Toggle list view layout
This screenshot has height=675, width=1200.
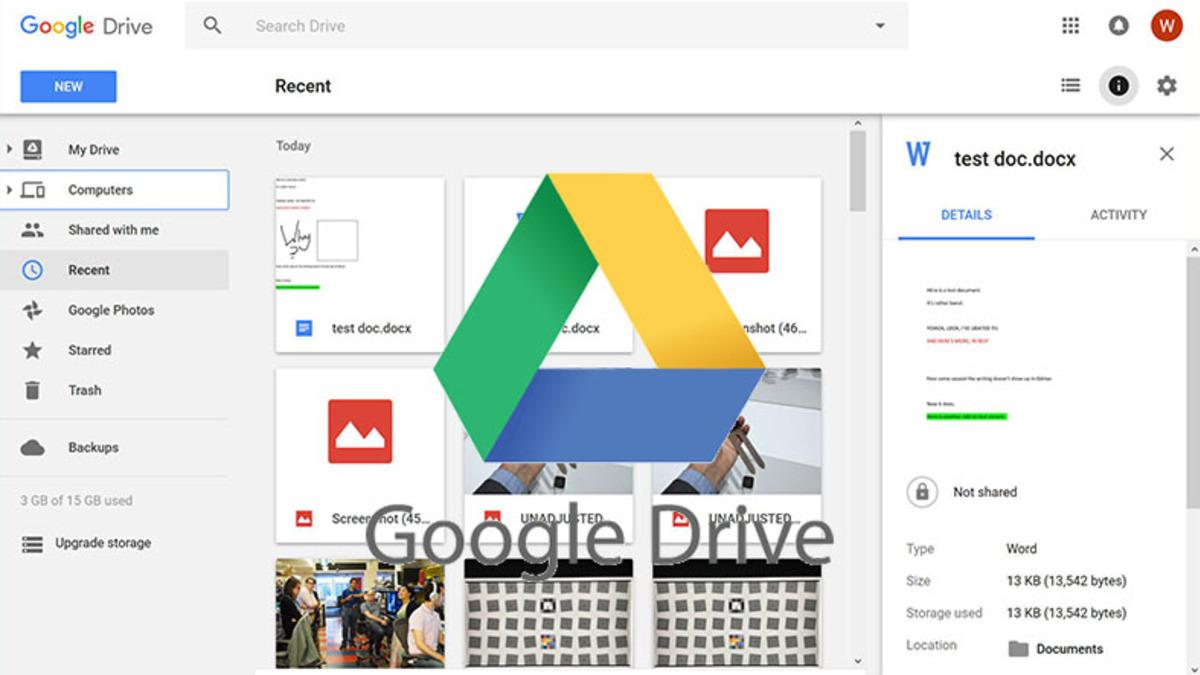click(x=1069, y=86)
